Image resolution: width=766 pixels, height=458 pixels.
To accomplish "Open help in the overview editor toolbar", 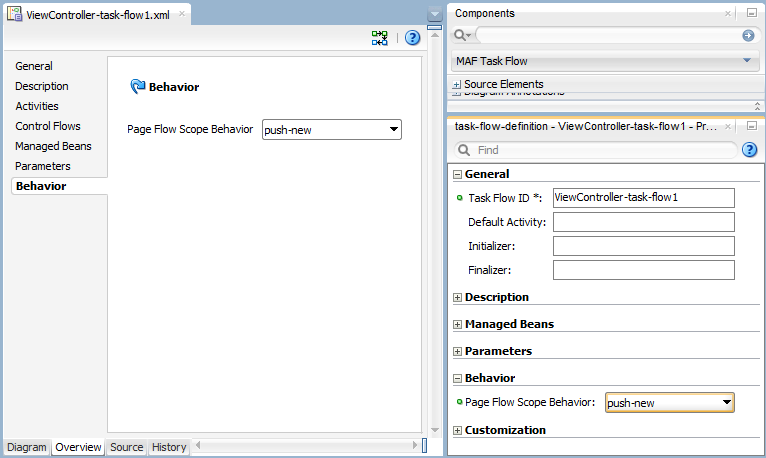I will pos(413,38).
